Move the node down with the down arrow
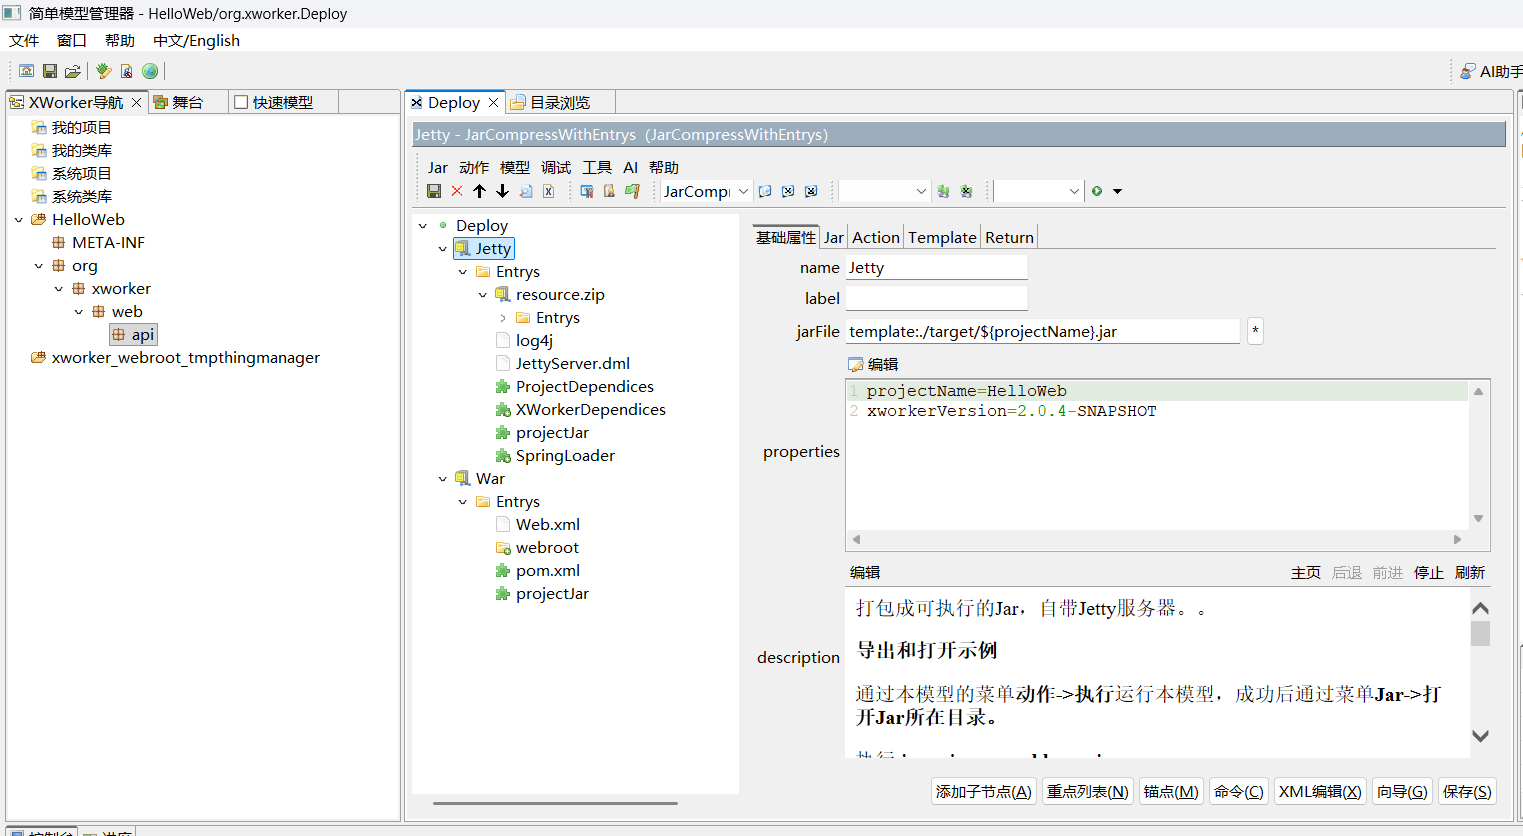1523x836 pixels. tap(502, 191)
